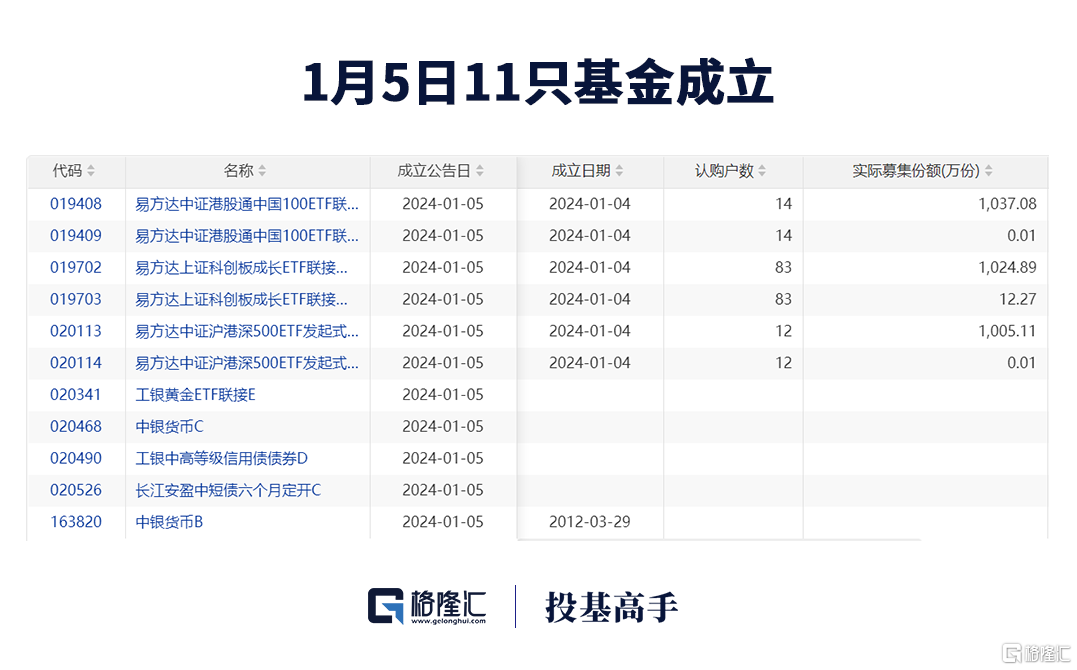The height and width of the screenshot is (670, 1077).
Task: Select 认购户数 14 in row 019408
Action: pos(783,204)
